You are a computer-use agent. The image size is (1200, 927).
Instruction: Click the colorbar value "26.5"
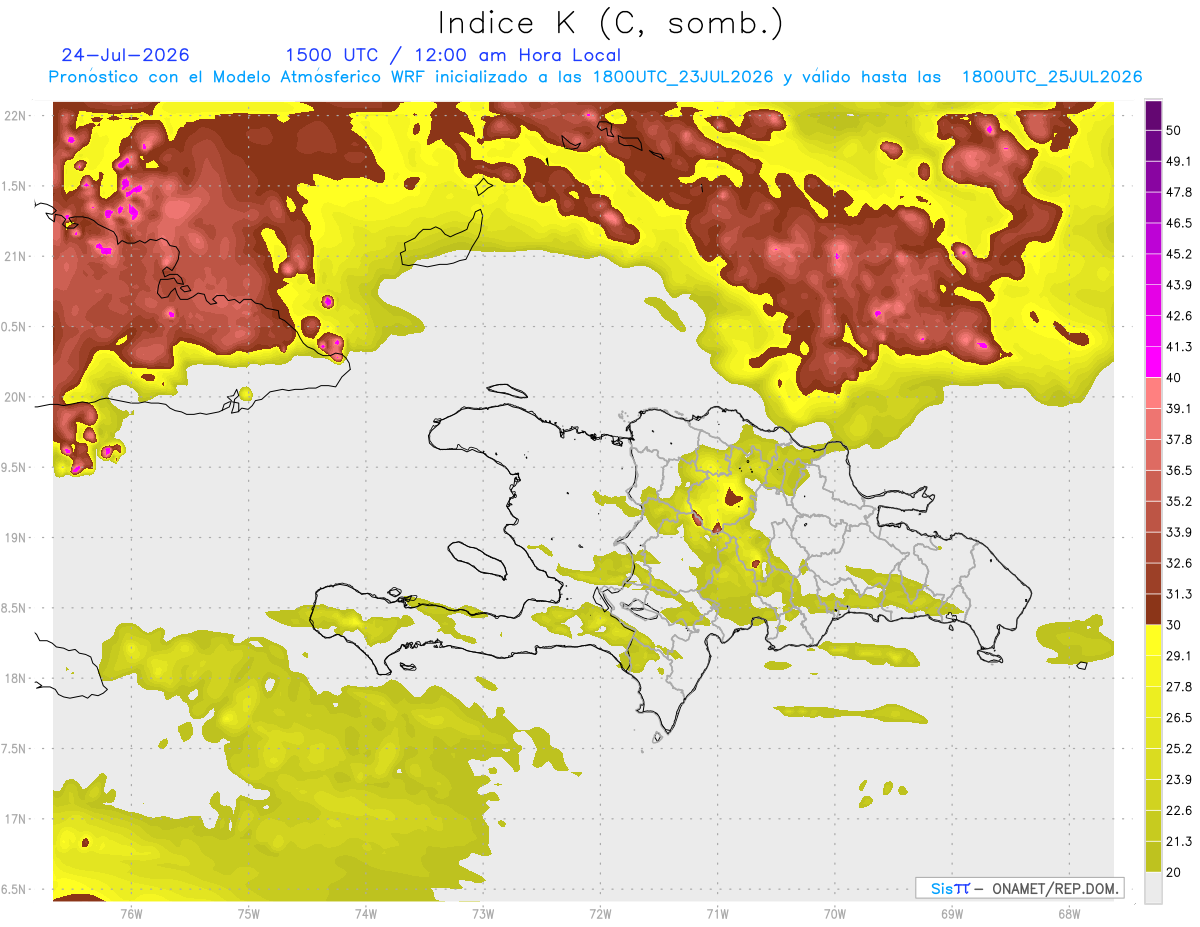click(1178, 718)
